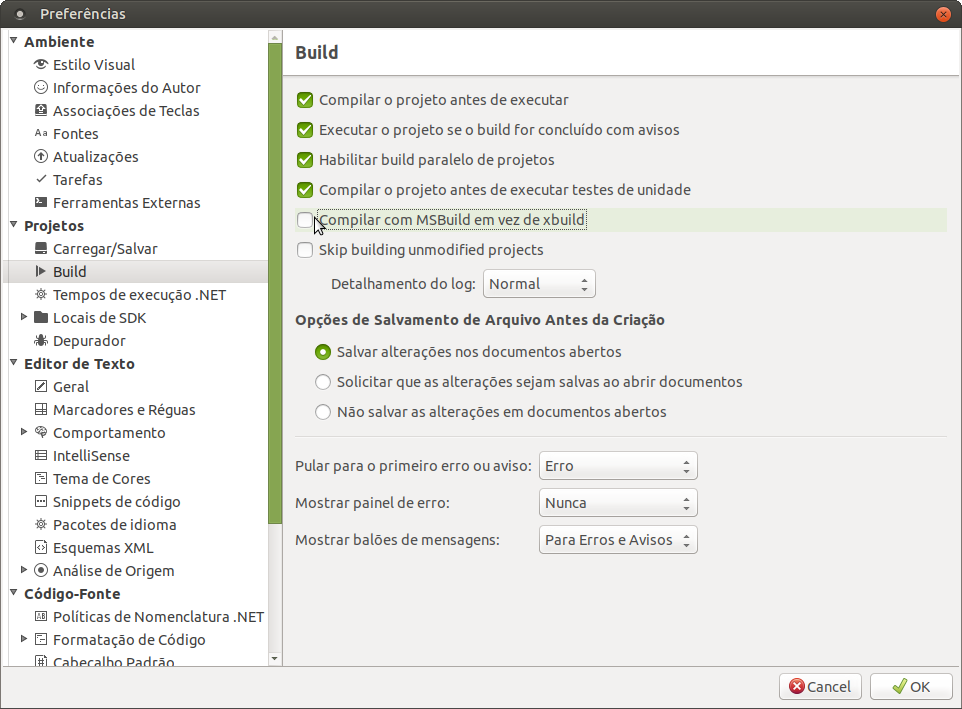
Task: Enable Compilar com MSBuild em vez de xbuild
Action: [x=305, y=220]
